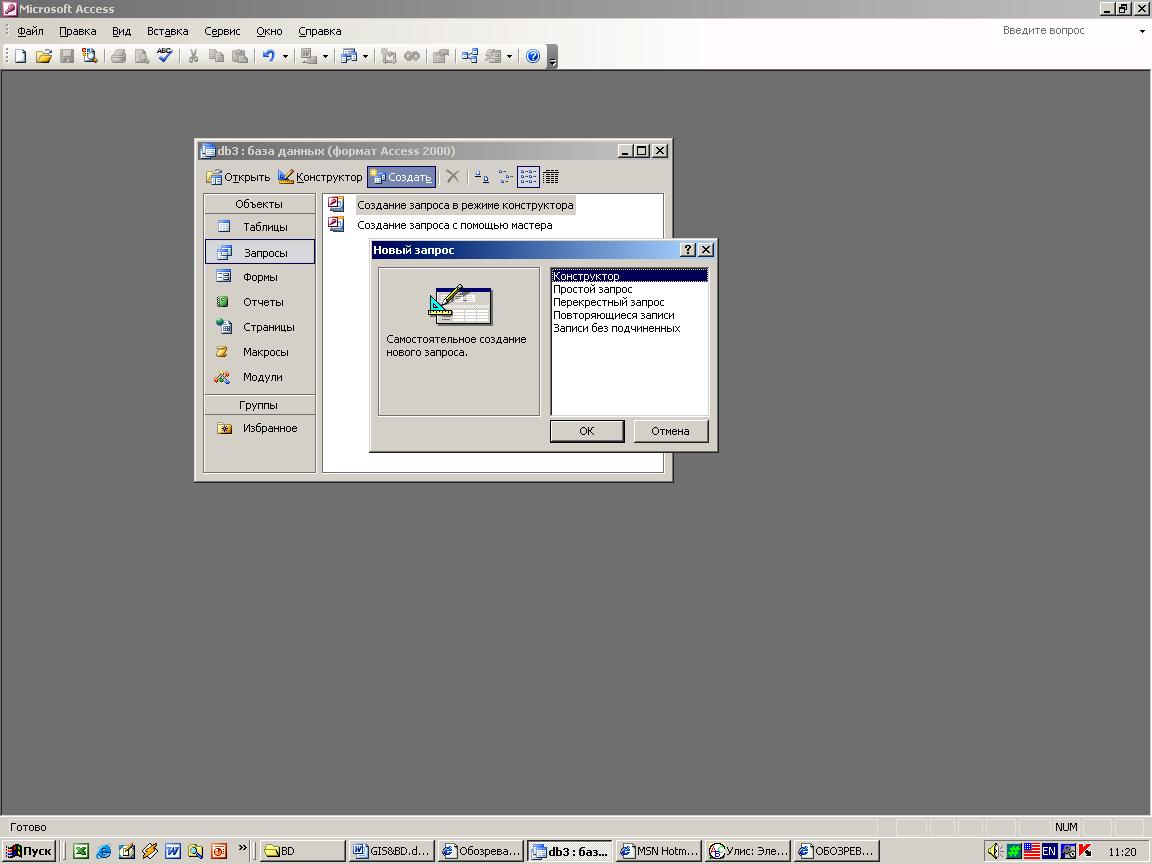Select Таблицы in Objects pane
The width and height of the screenshot is (1152, 864).
click(259, 227)
